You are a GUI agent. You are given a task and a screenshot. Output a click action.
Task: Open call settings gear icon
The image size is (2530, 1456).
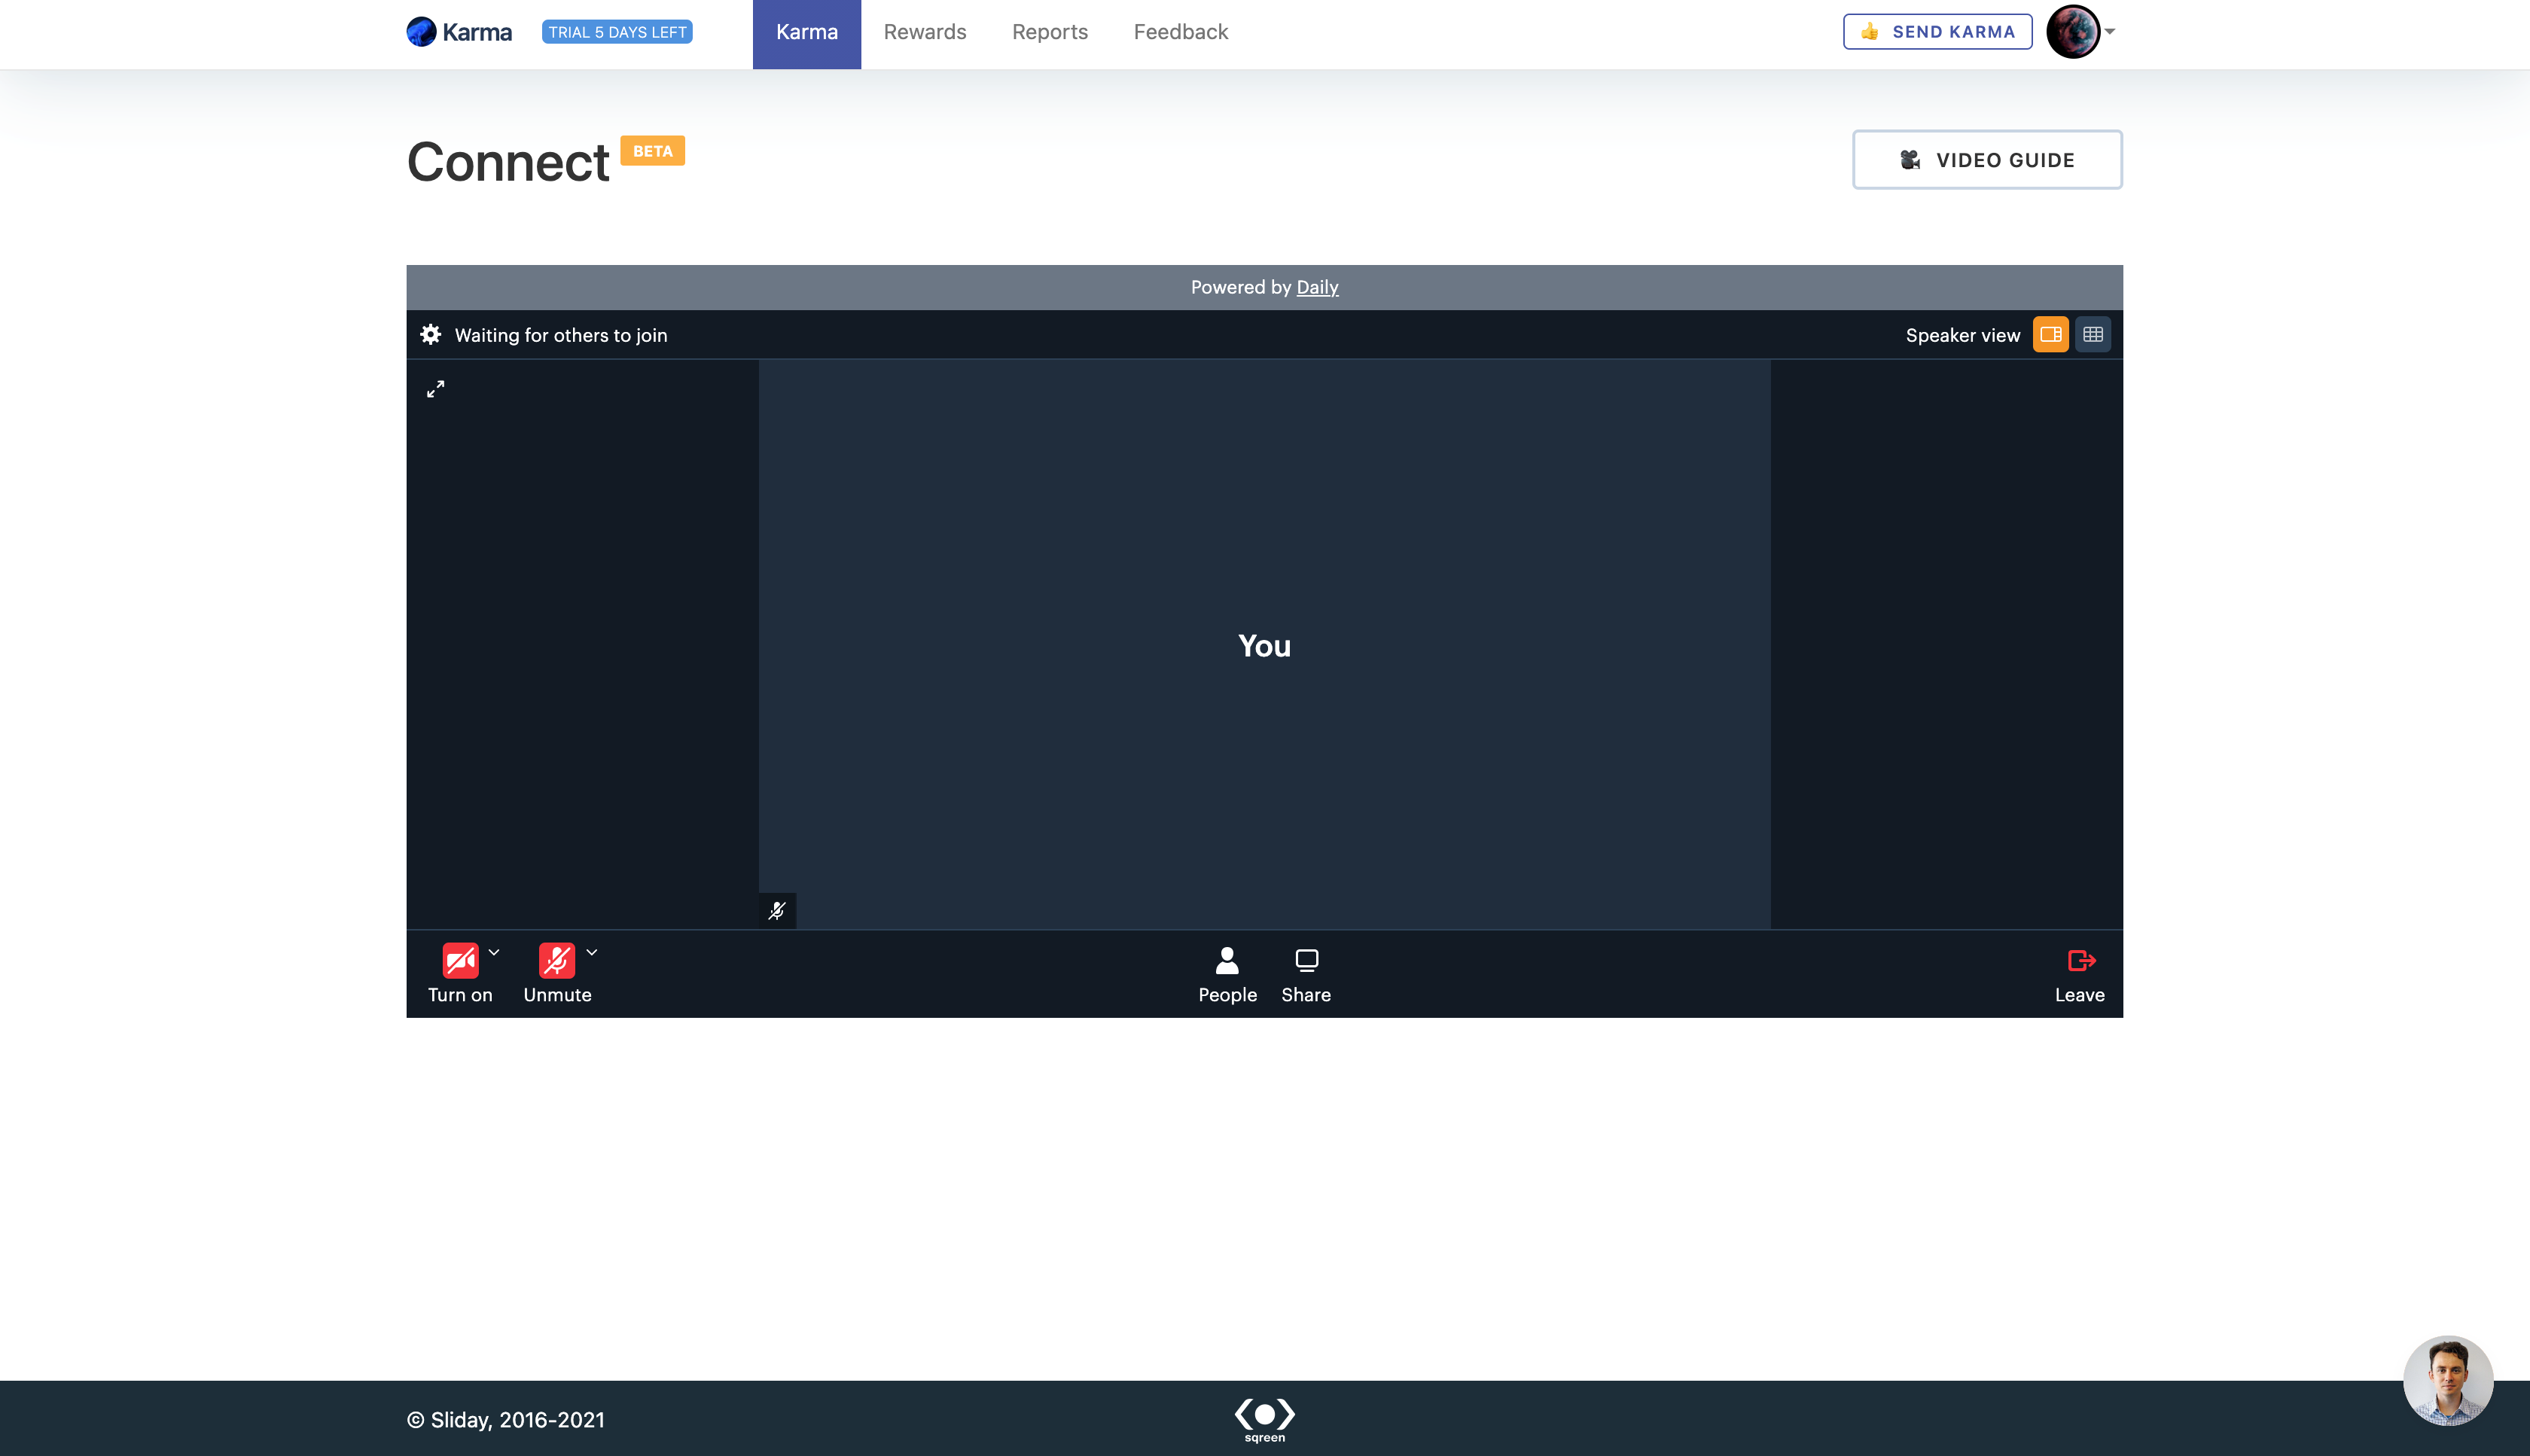[x=430, y=335]
